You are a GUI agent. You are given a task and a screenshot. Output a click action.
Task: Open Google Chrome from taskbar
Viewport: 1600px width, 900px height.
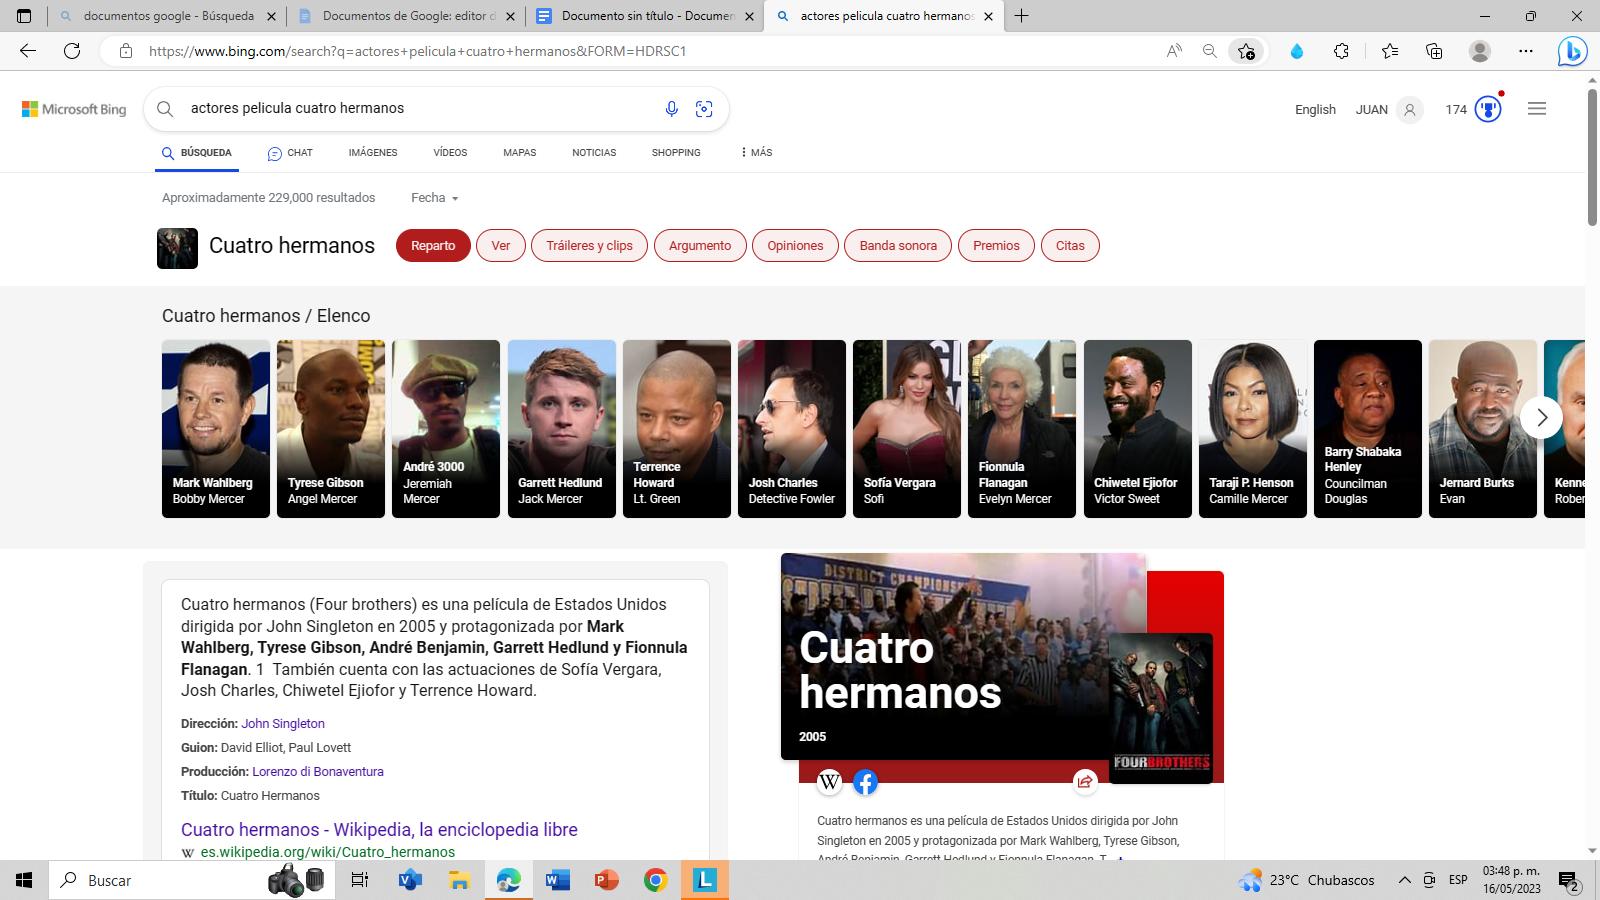[x=655, y=880]
